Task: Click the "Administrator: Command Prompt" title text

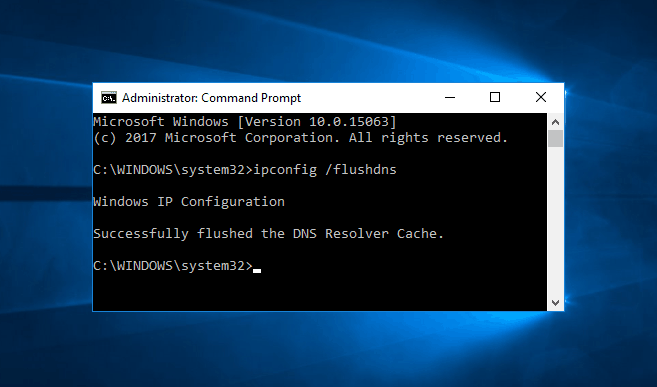Action: (x=211, y=98)
